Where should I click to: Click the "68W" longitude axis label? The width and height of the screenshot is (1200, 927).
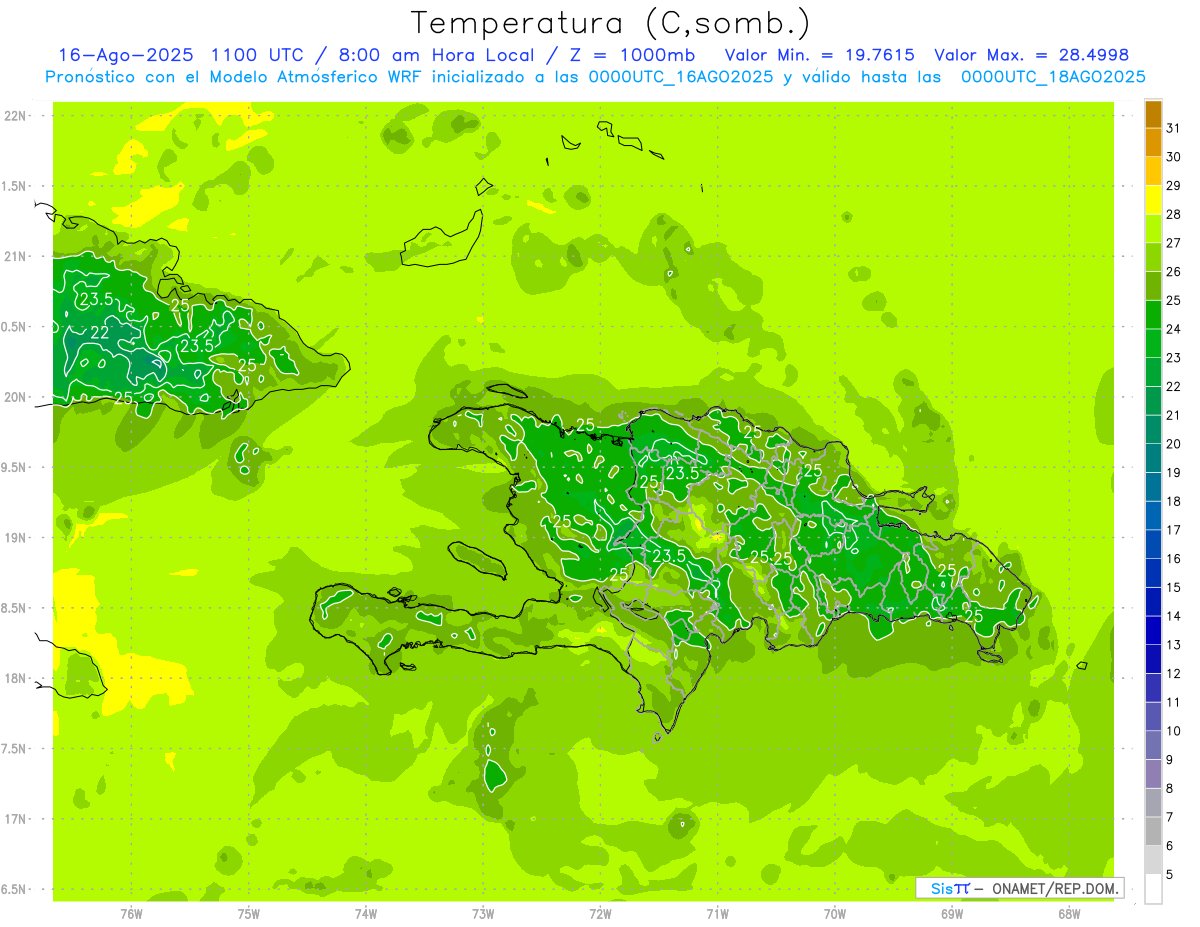coord(1069,913)
